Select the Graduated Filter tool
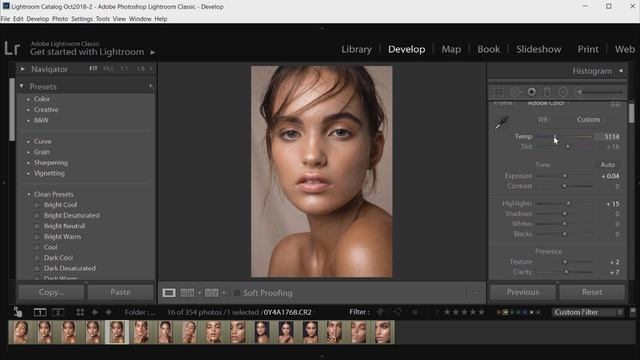 [547, 92]
